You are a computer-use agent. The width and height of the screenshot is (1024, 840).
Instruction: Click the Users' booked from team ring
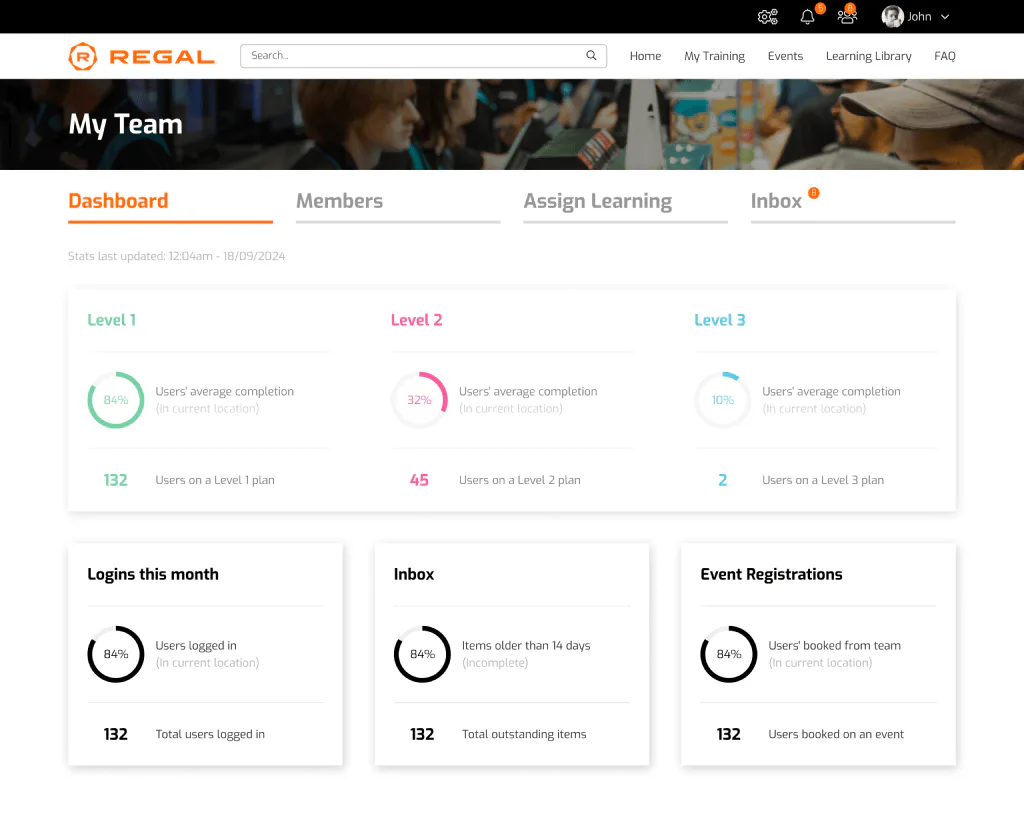coord(729,654)
